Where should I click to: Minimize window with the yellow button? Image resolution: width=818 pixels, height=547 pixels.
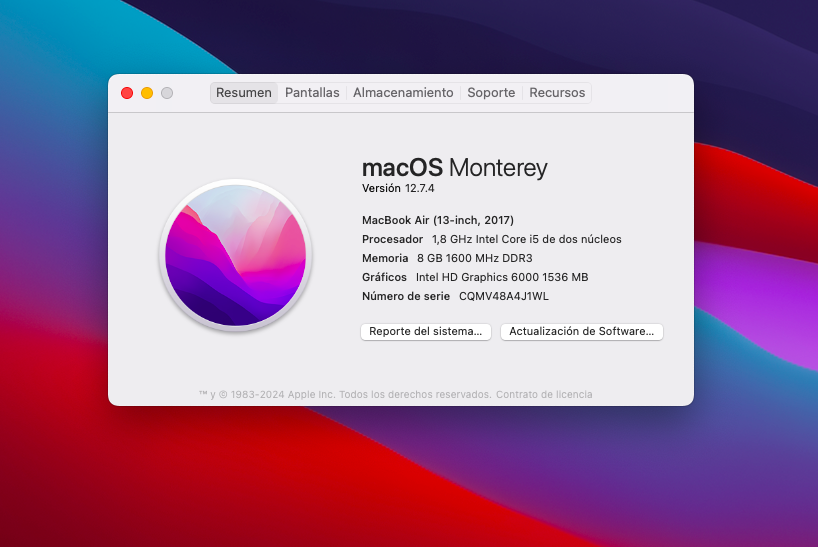point(147,93)
